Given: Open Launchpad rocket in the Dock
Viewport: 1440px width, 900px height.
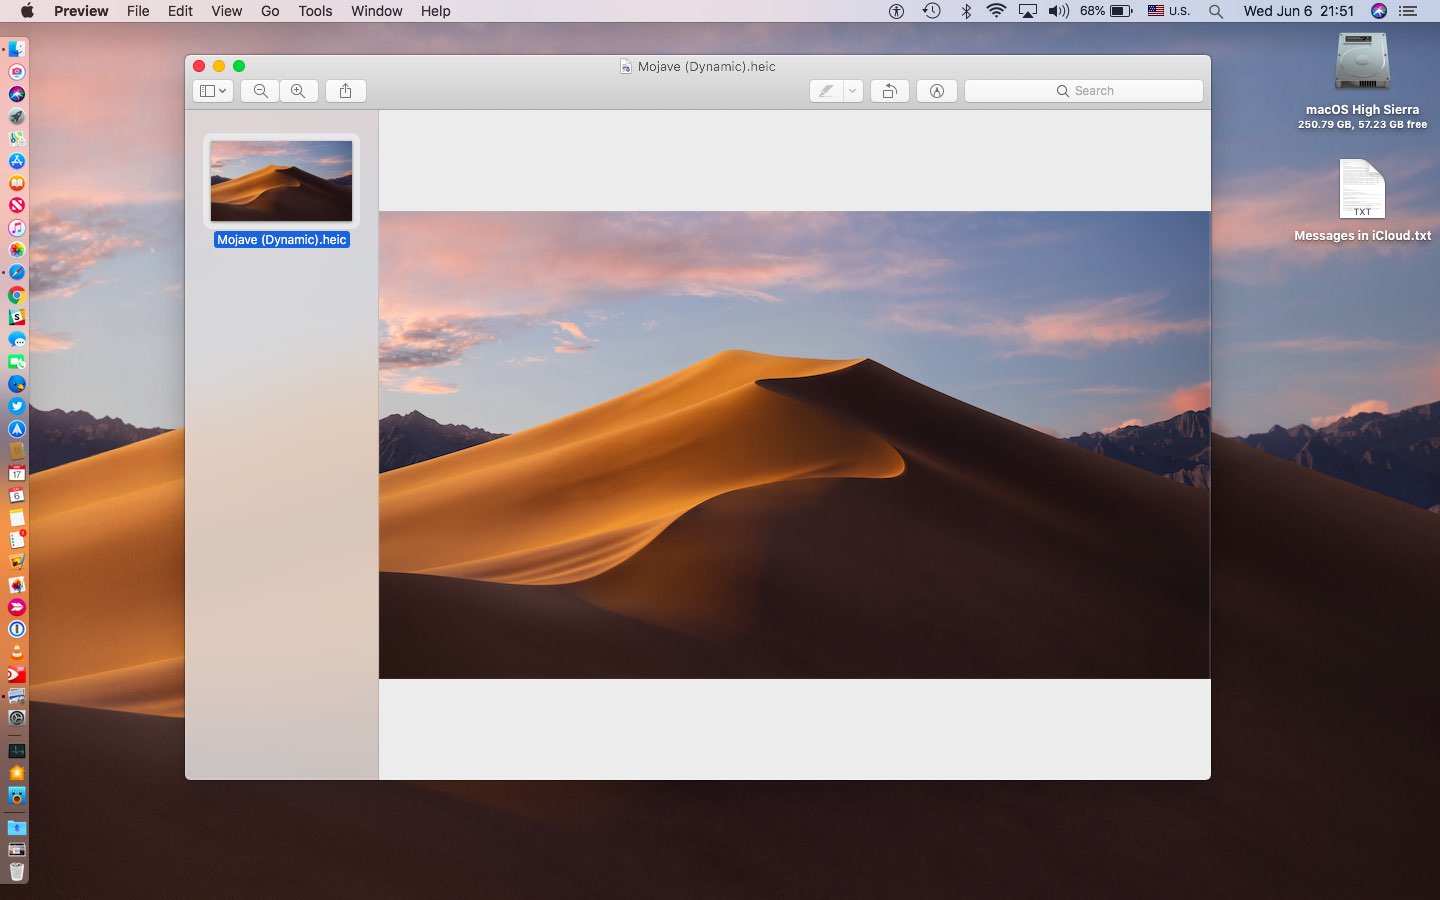Looking at the screenshot, I should coord(17,116).
